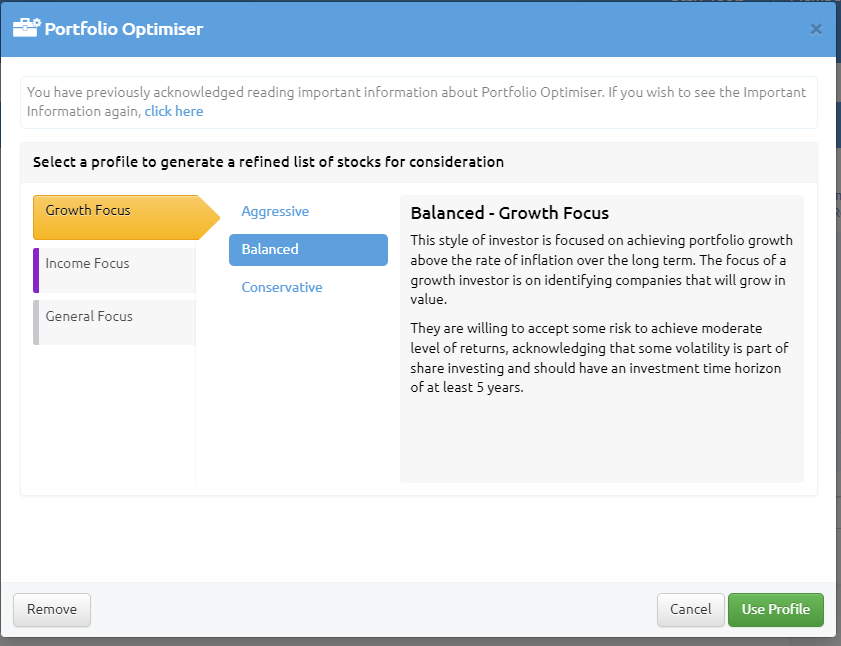Click the Cancel button
This screenshot has height=646, width=841.
[x=690, y=610]
